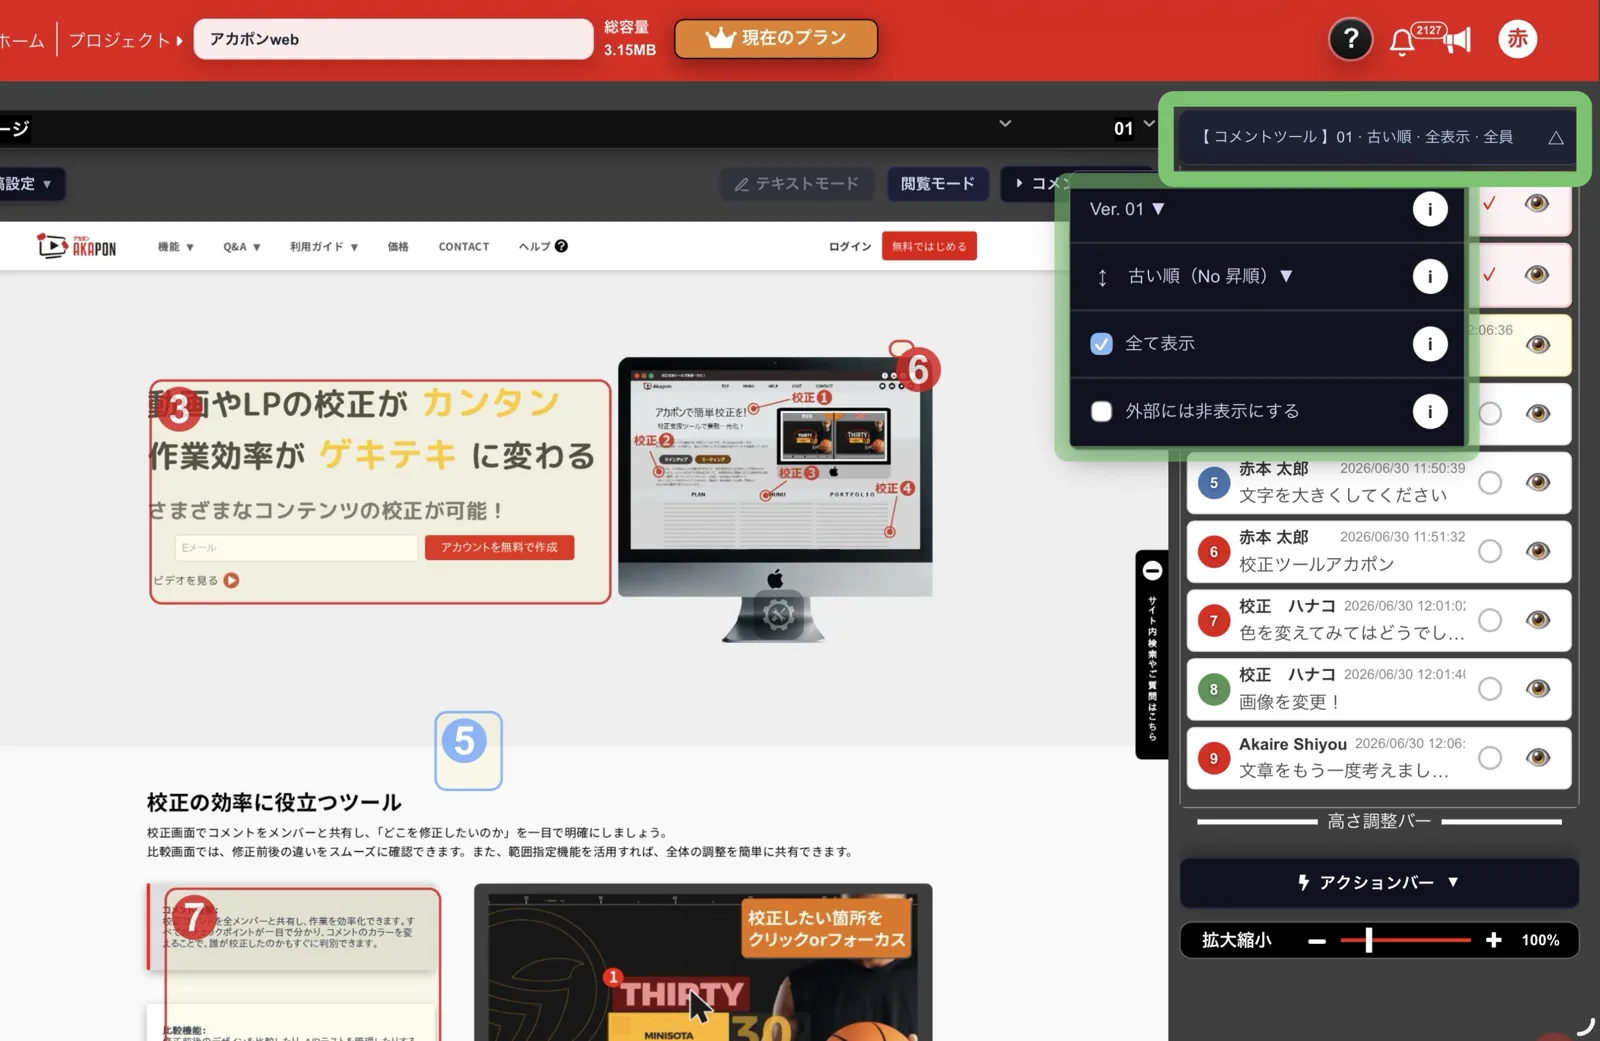This screenshot has width=1600, height=1041.
Task: Toggle eye visibility for 色を変えてみては comment
Action: 1538,620
